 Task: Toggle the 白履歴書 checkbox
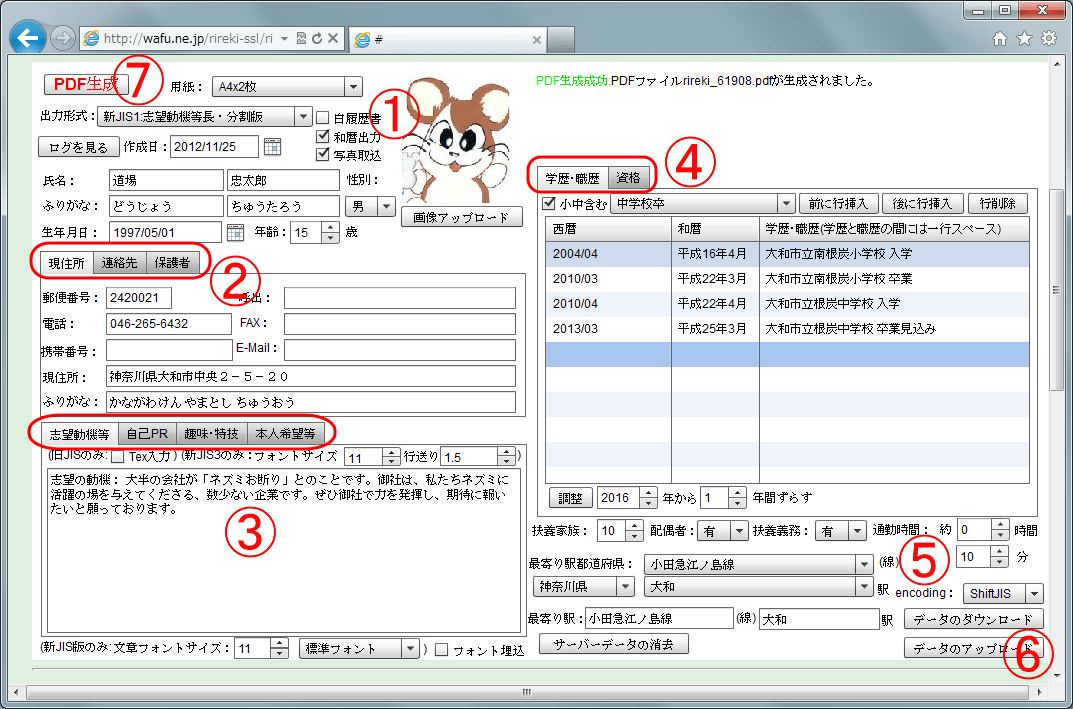coord(323,118)
